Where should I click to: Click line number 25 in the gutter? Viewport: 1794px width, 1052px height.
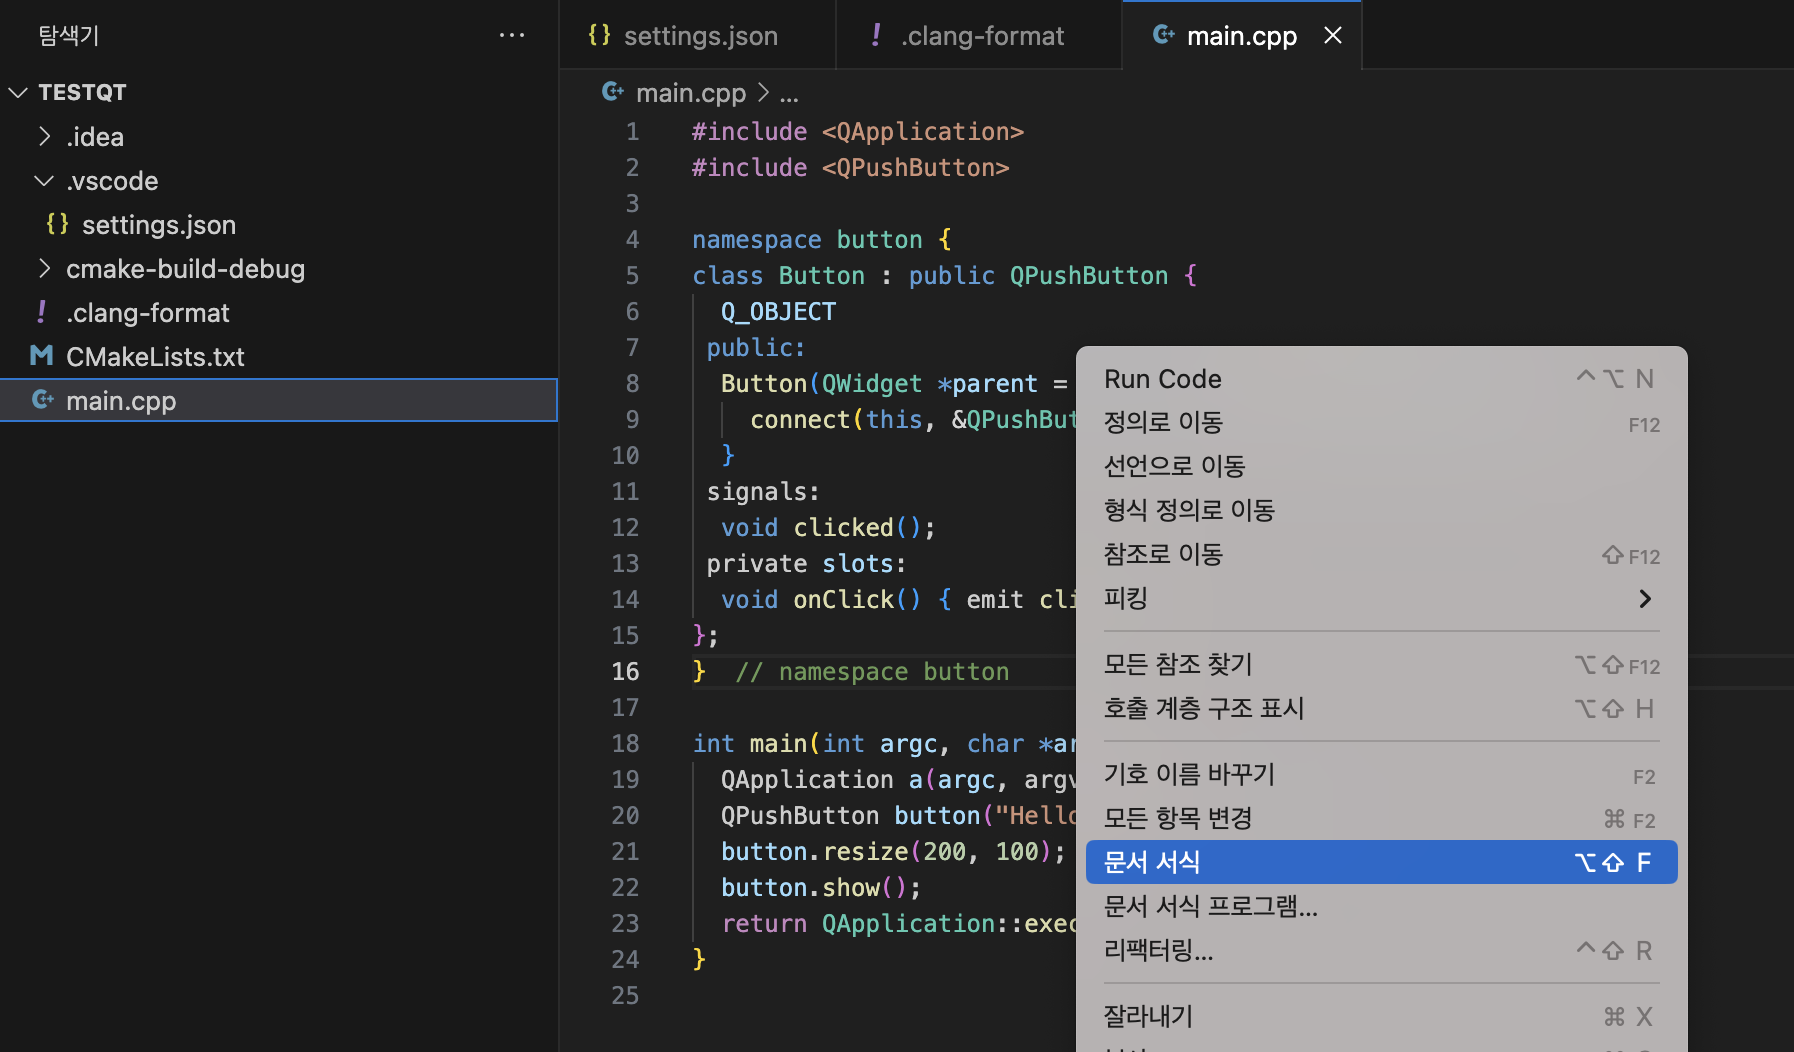(x=625, y=995)
